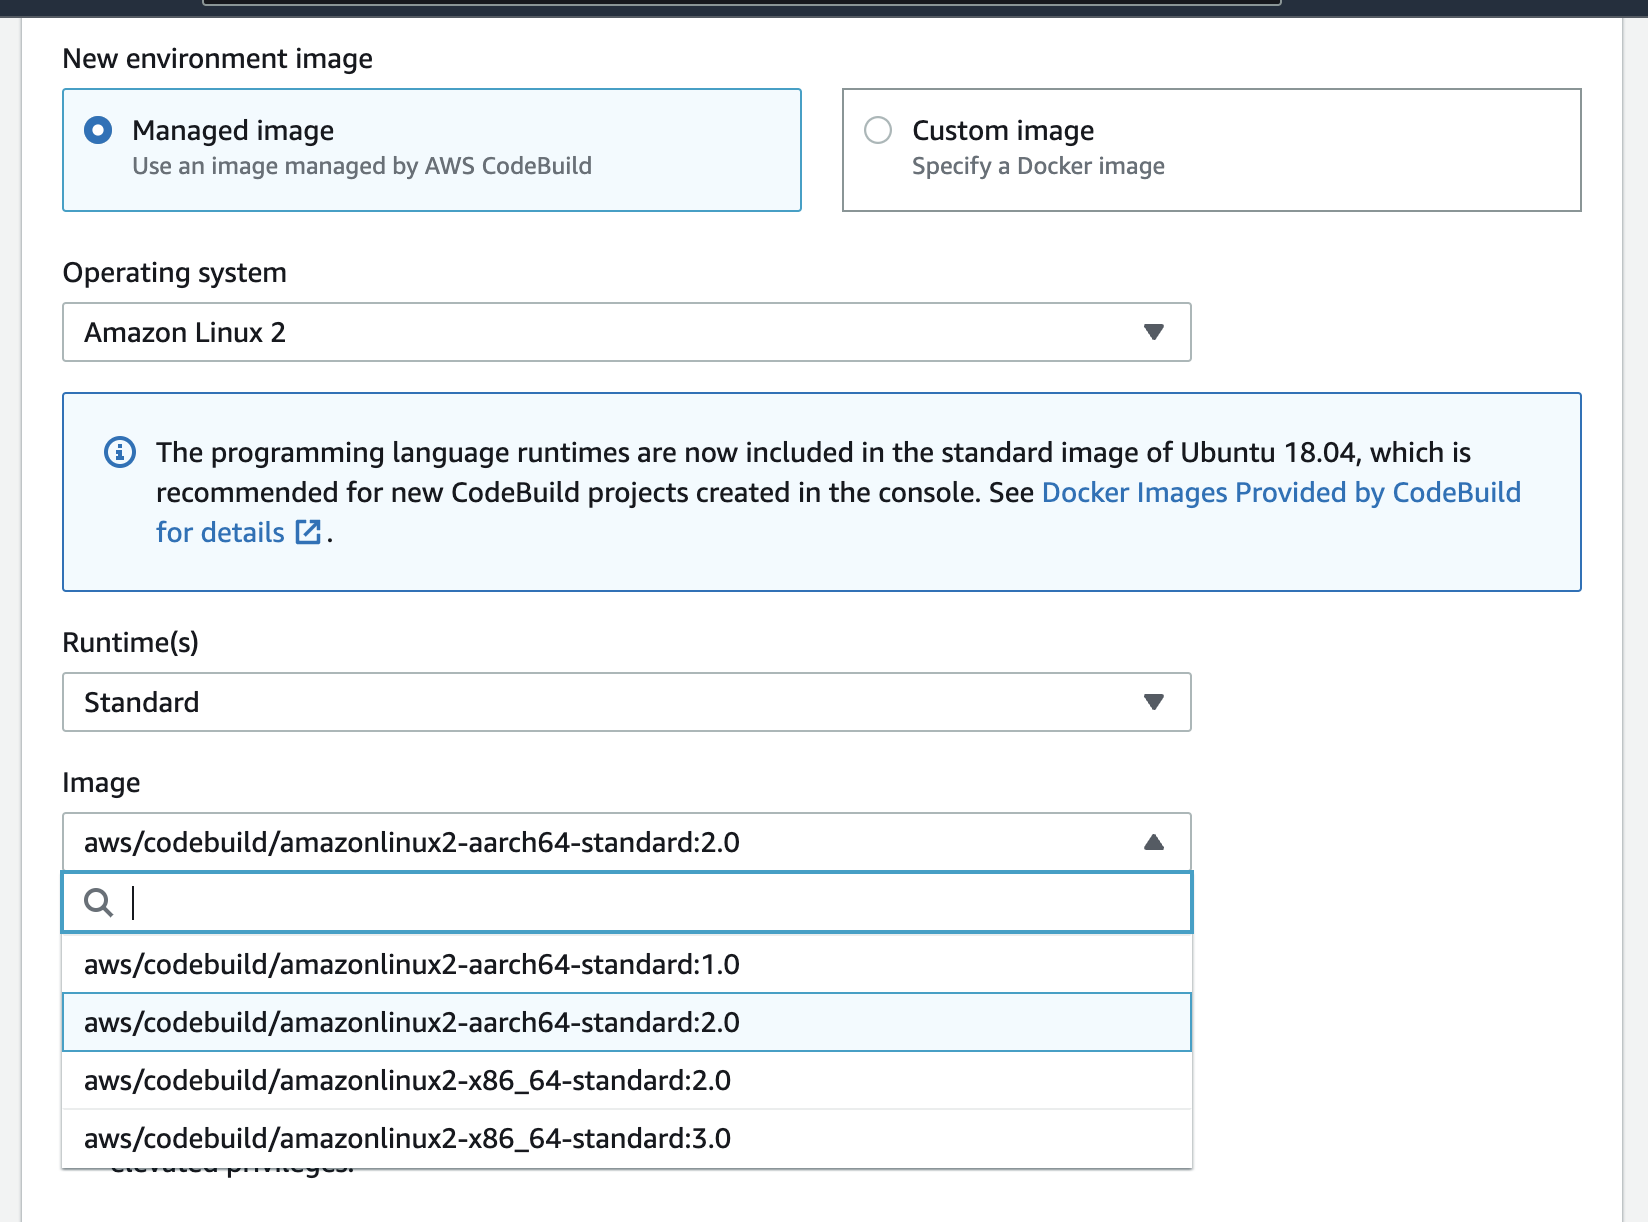Image resolution: width=1648 pixels, height=1222 pixels.
Task: Choose amazonlinux2-x86_64-standard:2.0 image option
Action: point(626,1080)
